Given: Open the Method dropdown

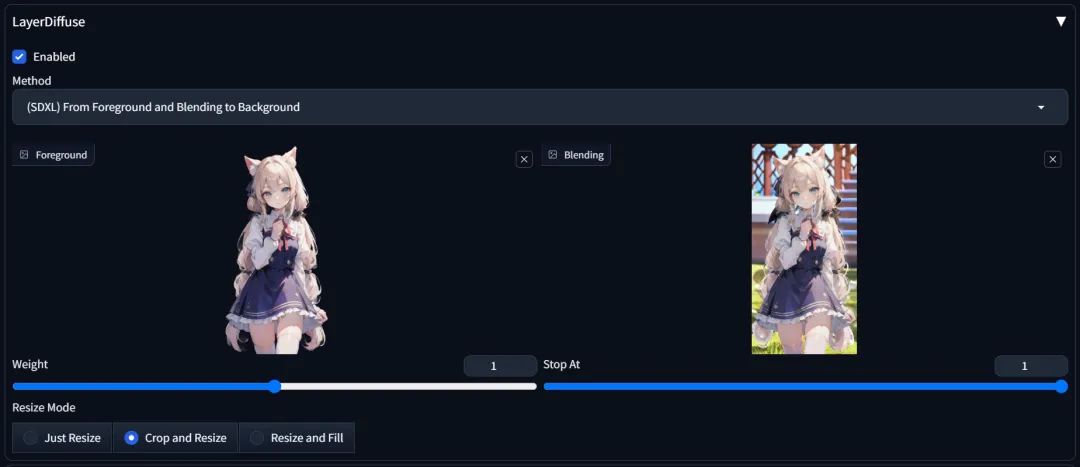Looking at the screenshot, I should click(x=540, y=107).
